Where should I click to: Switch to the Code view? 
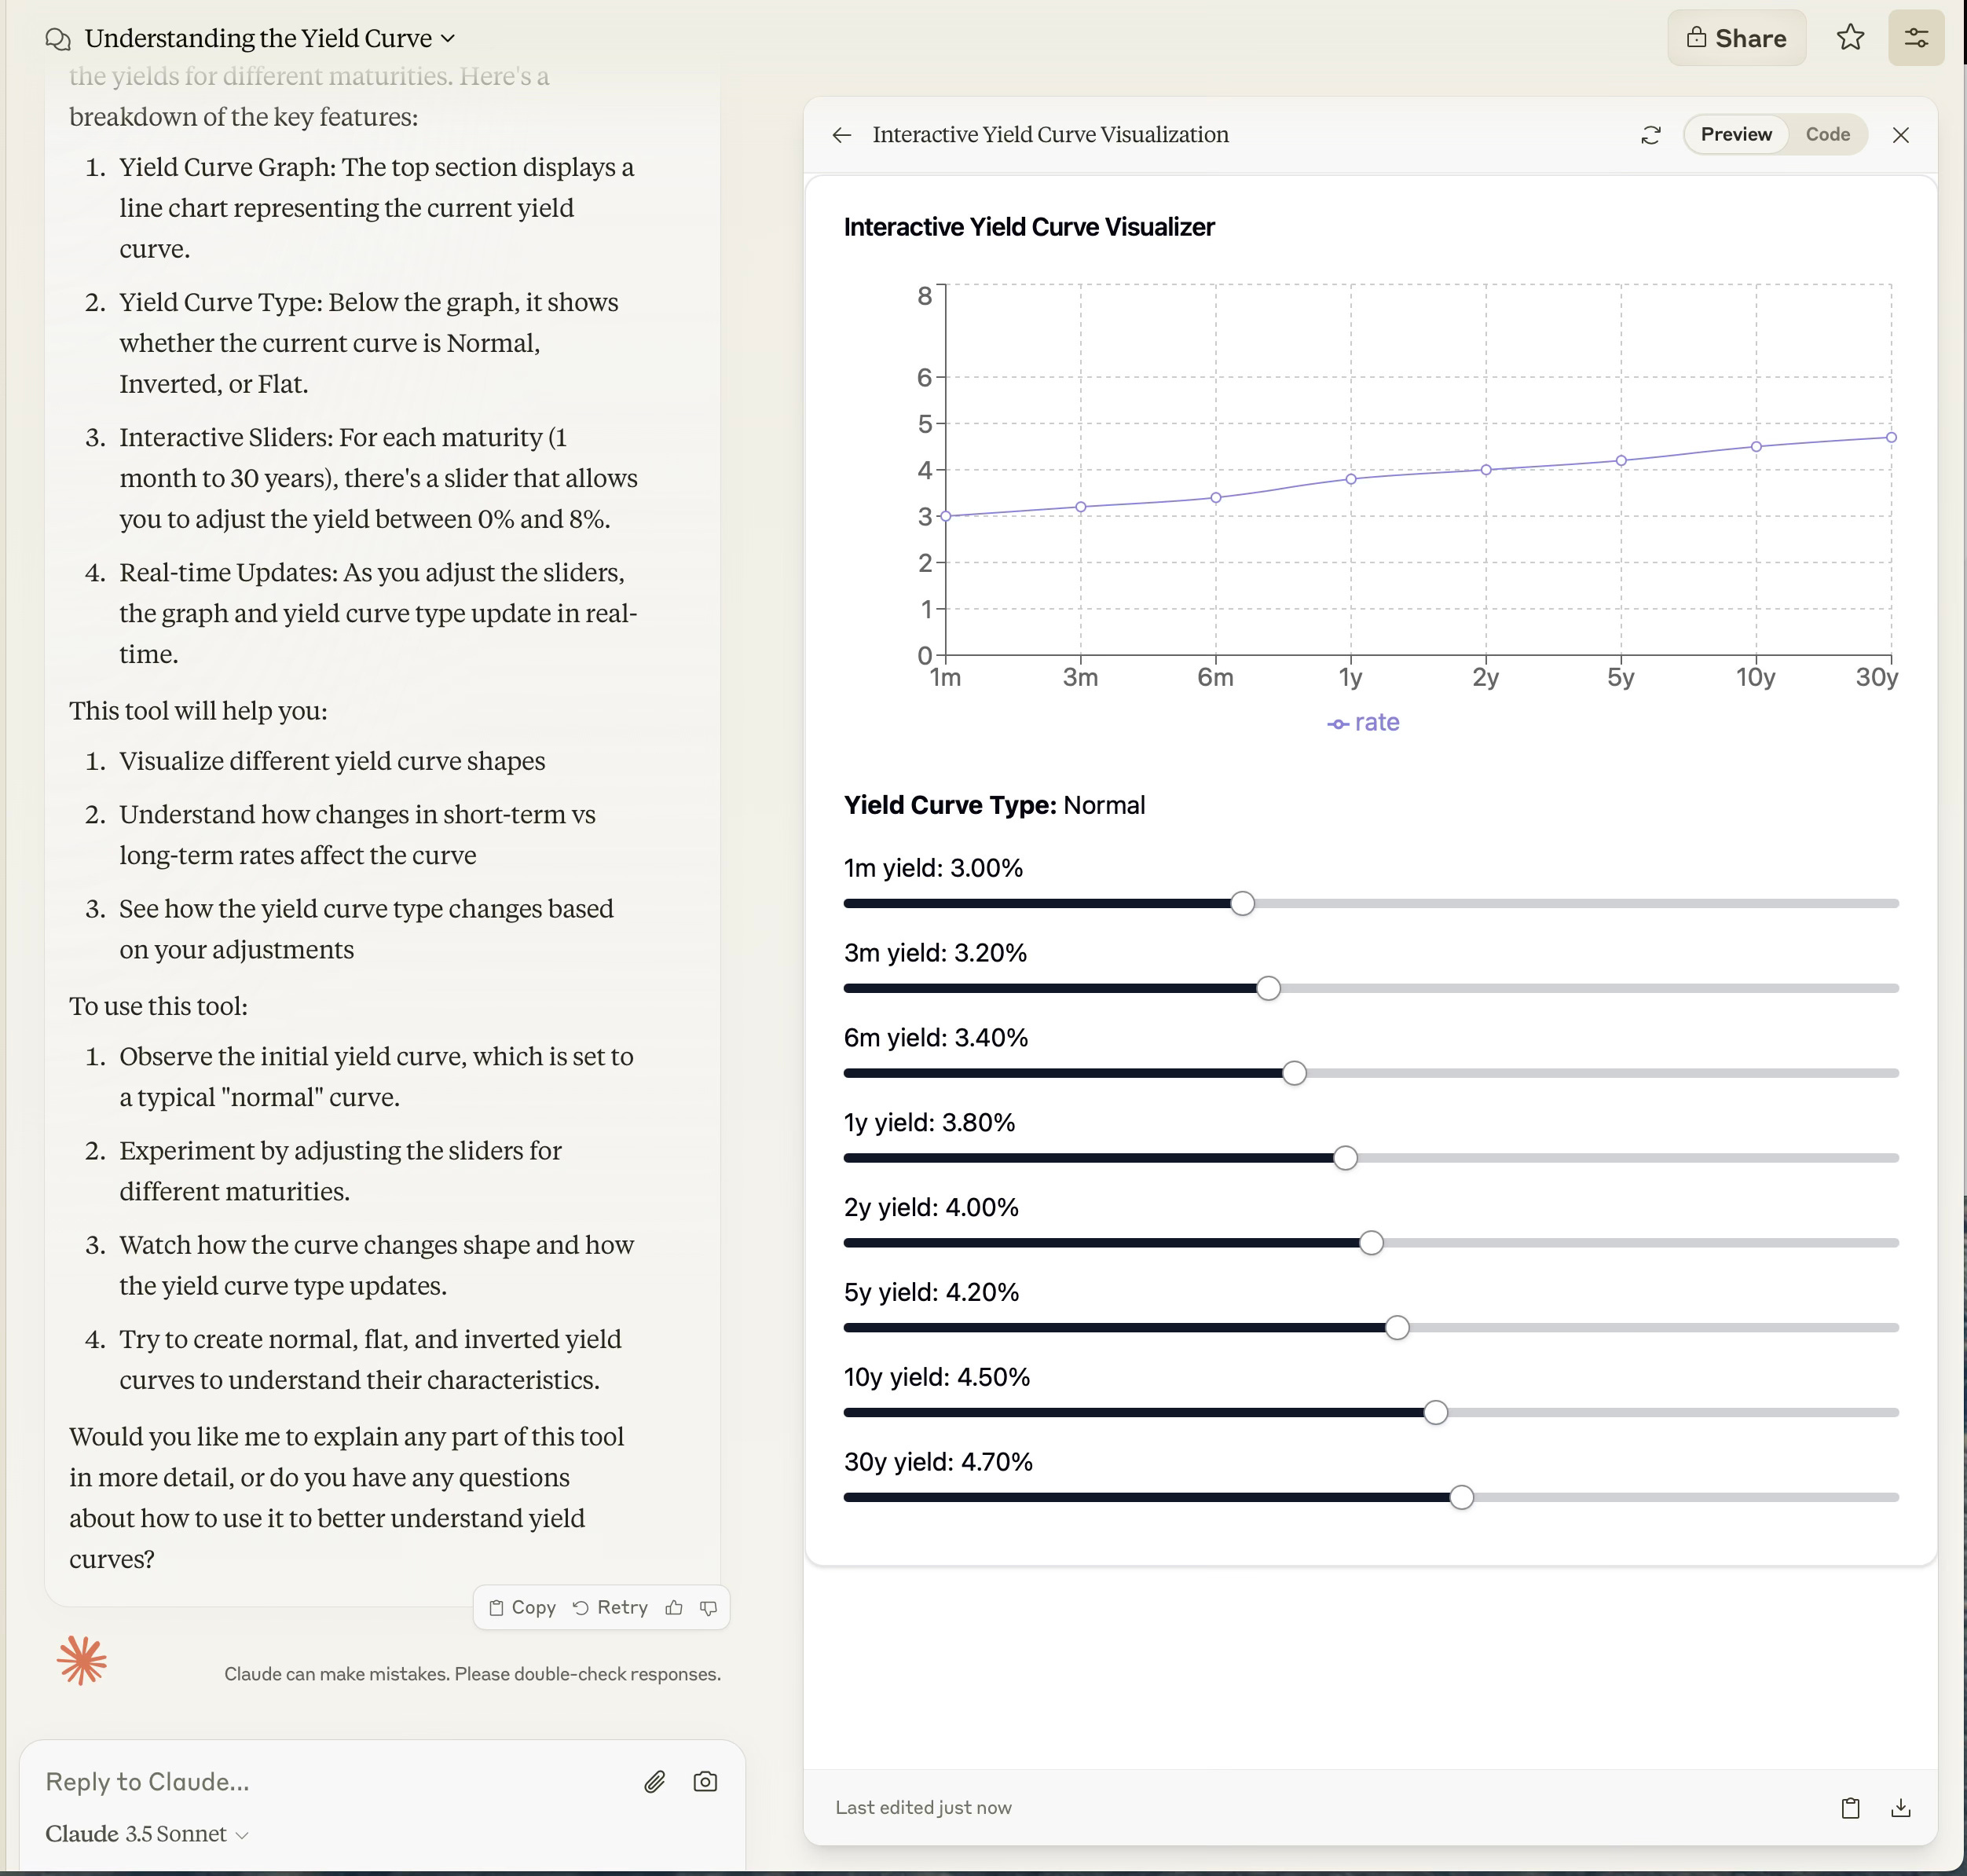(1827, 135)
